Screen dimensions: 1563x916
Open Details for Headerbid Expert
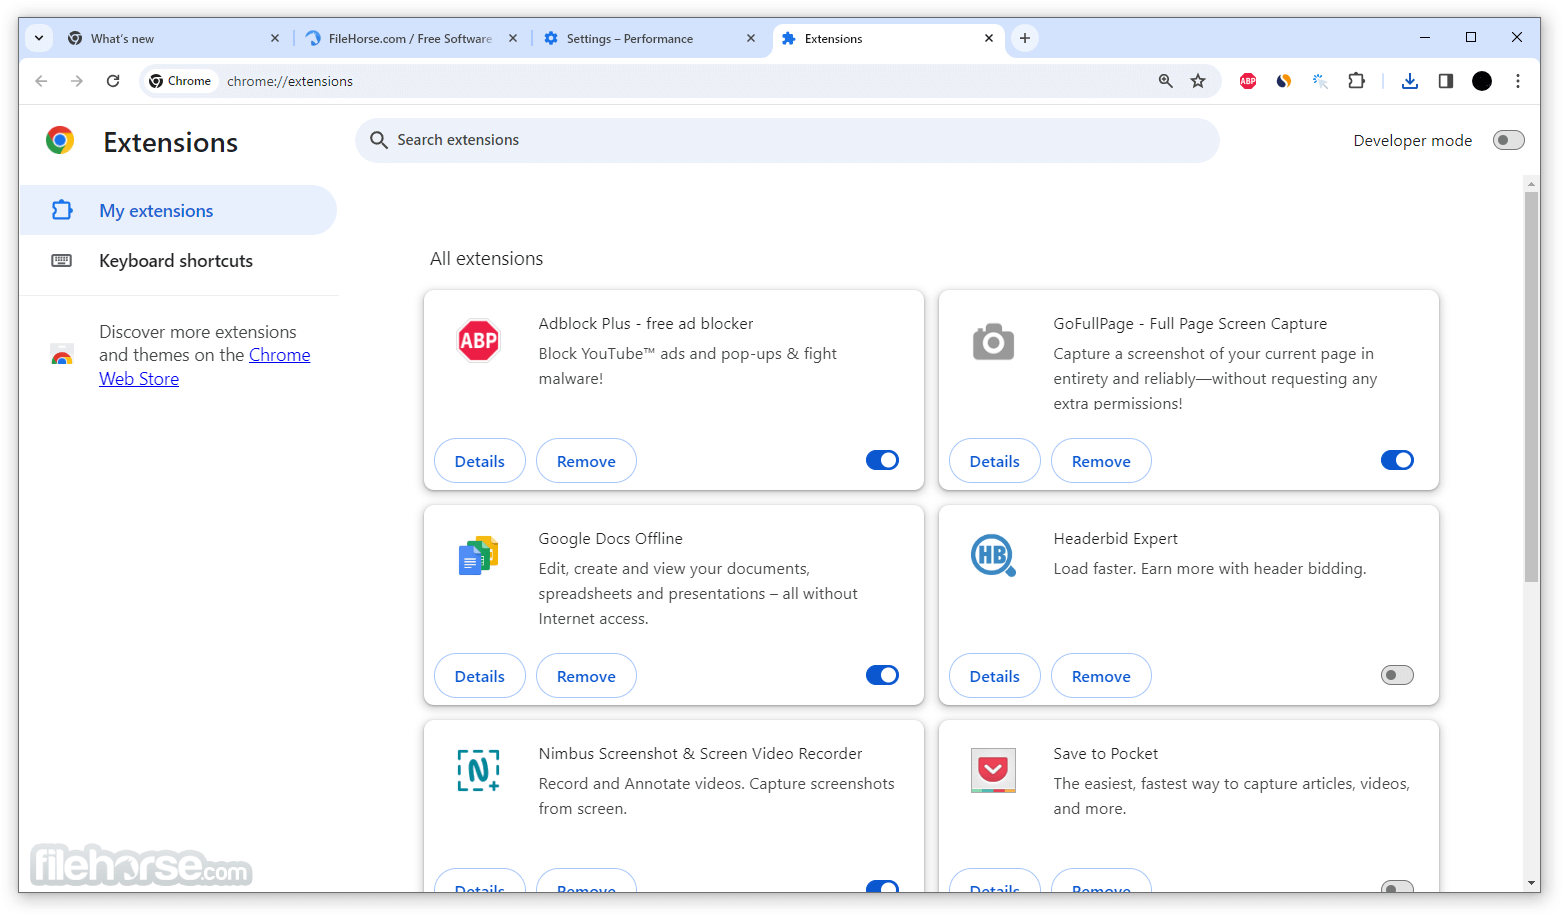pyautogui.click(x=995, y=676)
